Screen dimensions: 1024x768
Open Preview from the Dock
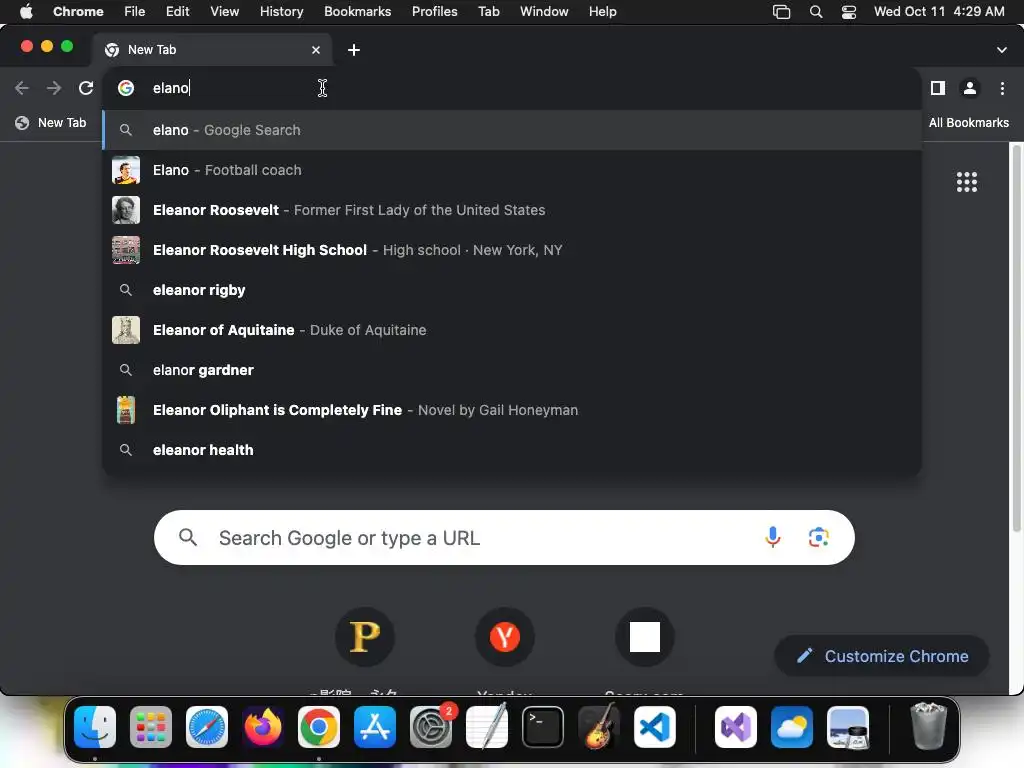[848, 727]
